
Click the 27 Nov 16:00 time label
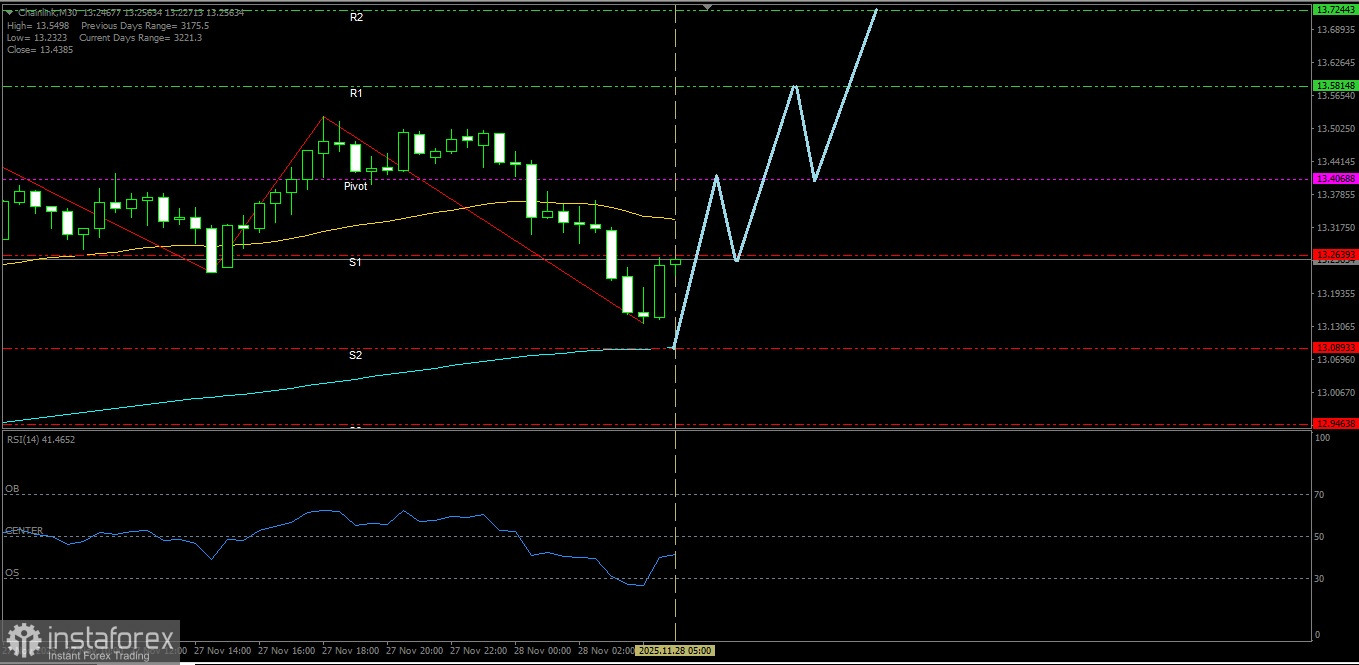pos(285,650)
